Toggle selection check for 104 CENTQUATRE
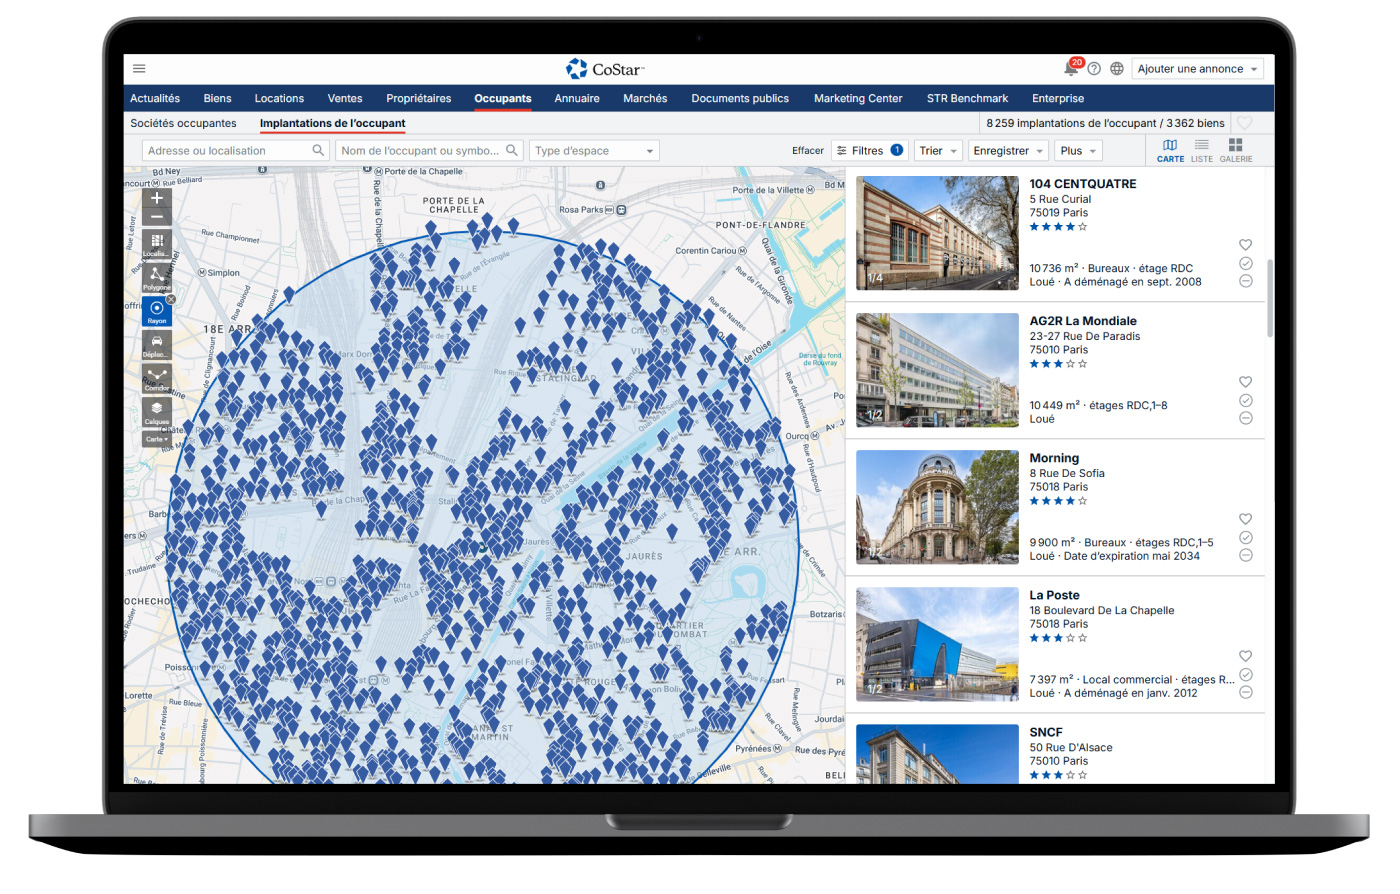 pos(1245,263)
